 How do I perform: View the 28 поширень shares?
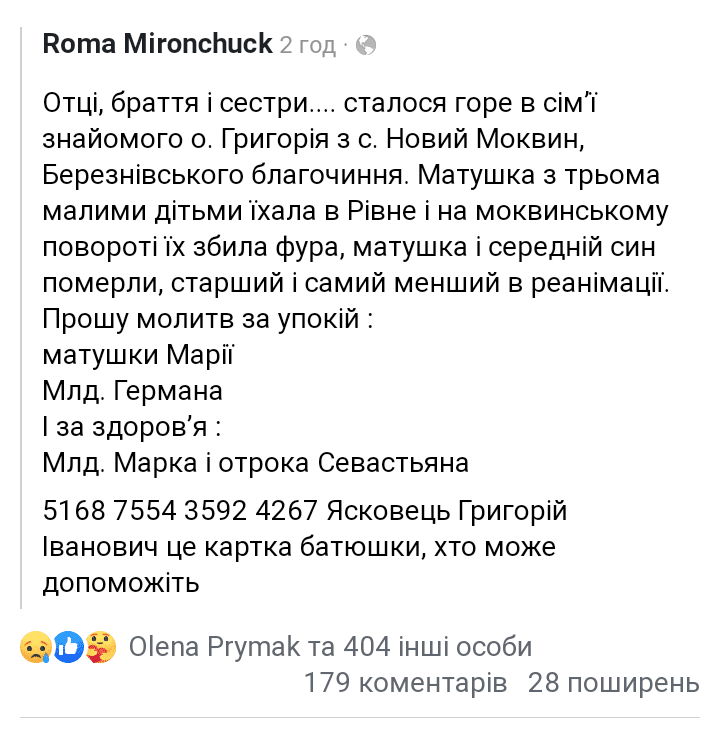tap(614, 683)
